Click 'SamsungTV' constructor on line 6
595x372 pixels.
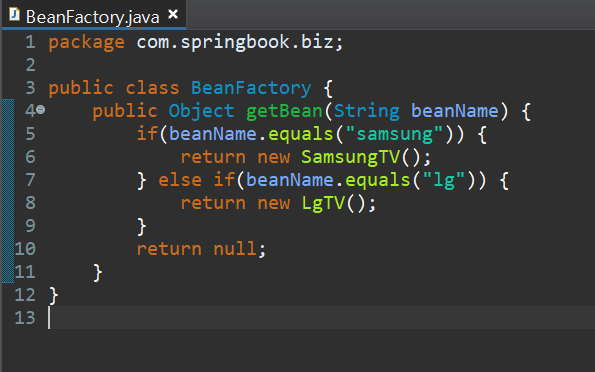(x=351, y=157)
